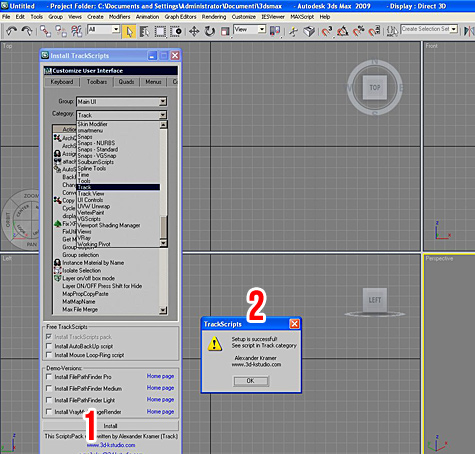Activate the Select and Scale tool
The image size is (475, 454).
pos(225,31)
